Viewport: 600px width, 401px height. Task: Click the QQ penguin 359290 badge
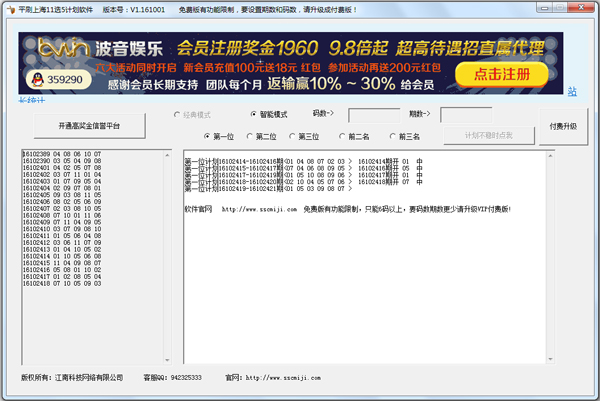click(59, 80)
